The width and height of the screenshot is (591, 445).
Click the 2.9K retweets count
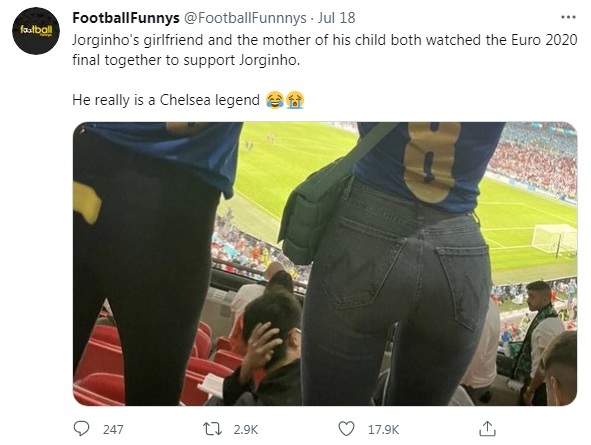(x=246, y=430)
